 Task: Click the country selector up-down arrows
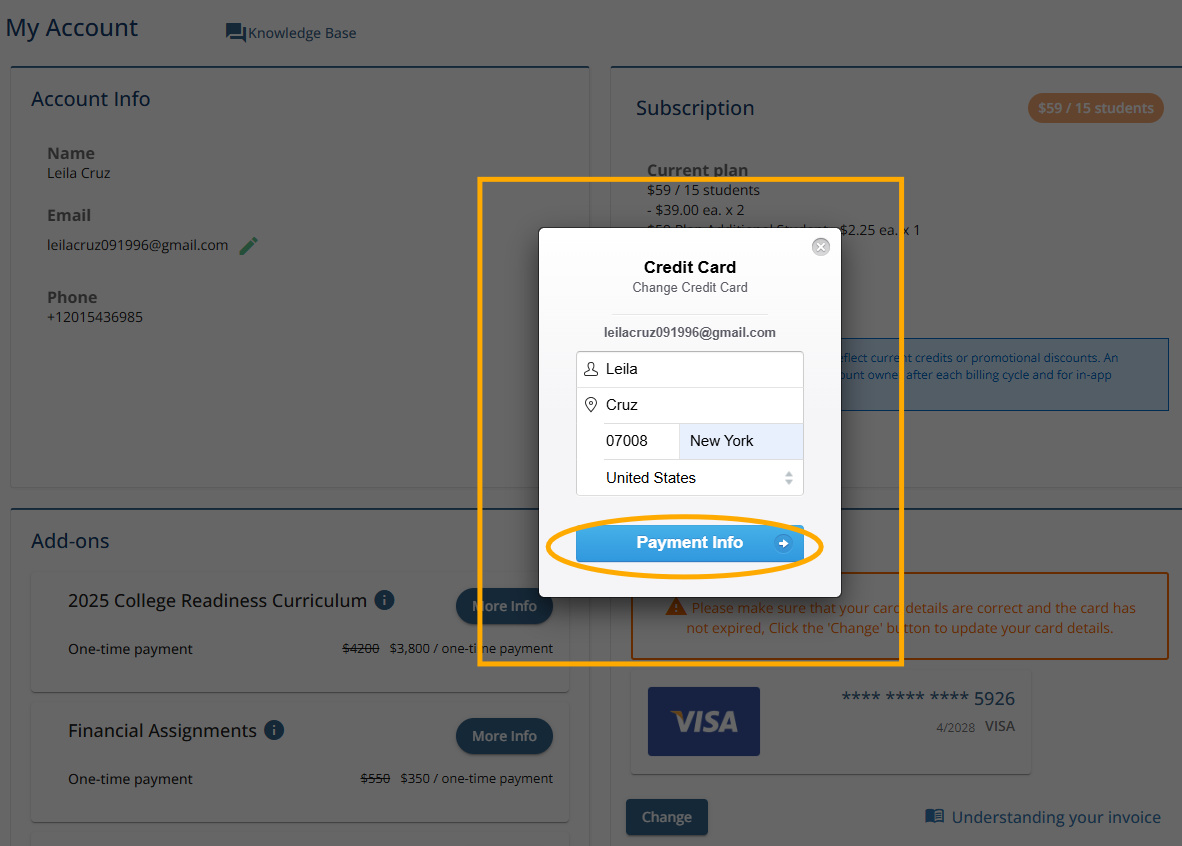[789, 478]
